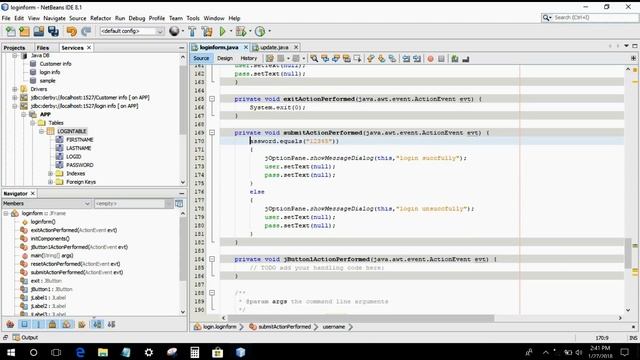Click the Stop Macro Recording icon
Image resolution: width=640 pixels, height=360 pixels.
coord(441,59)
